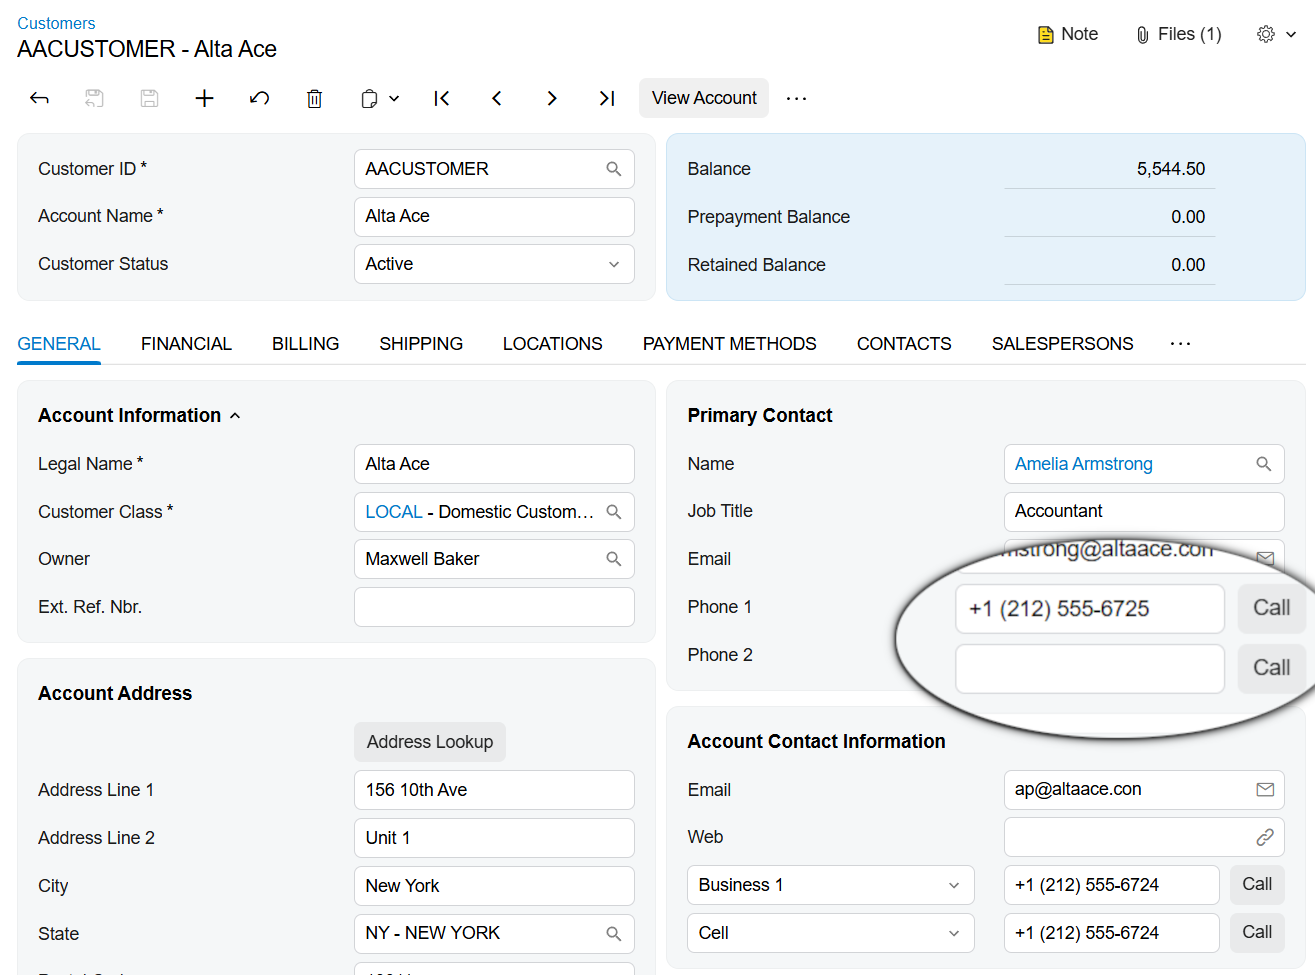Click the City field

494,886
